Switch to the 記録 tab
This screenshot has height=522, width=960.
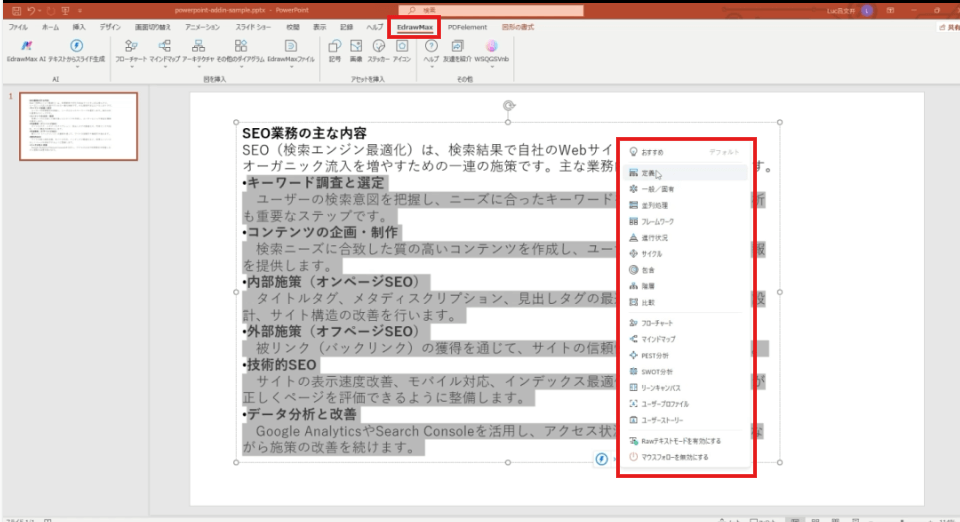[x=347, y=27]
